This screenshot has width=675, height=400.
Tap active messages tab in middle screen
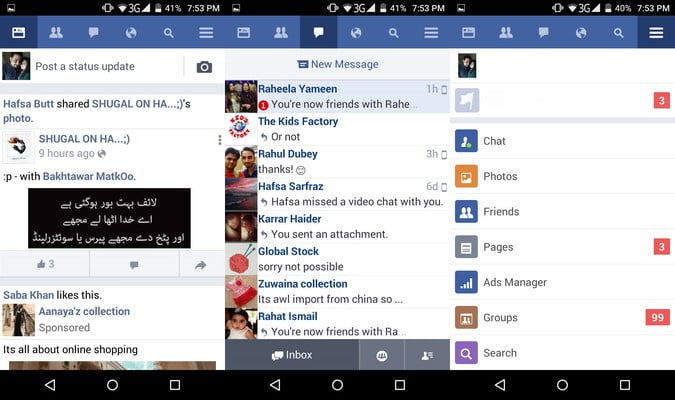click(x=319, y=32)
